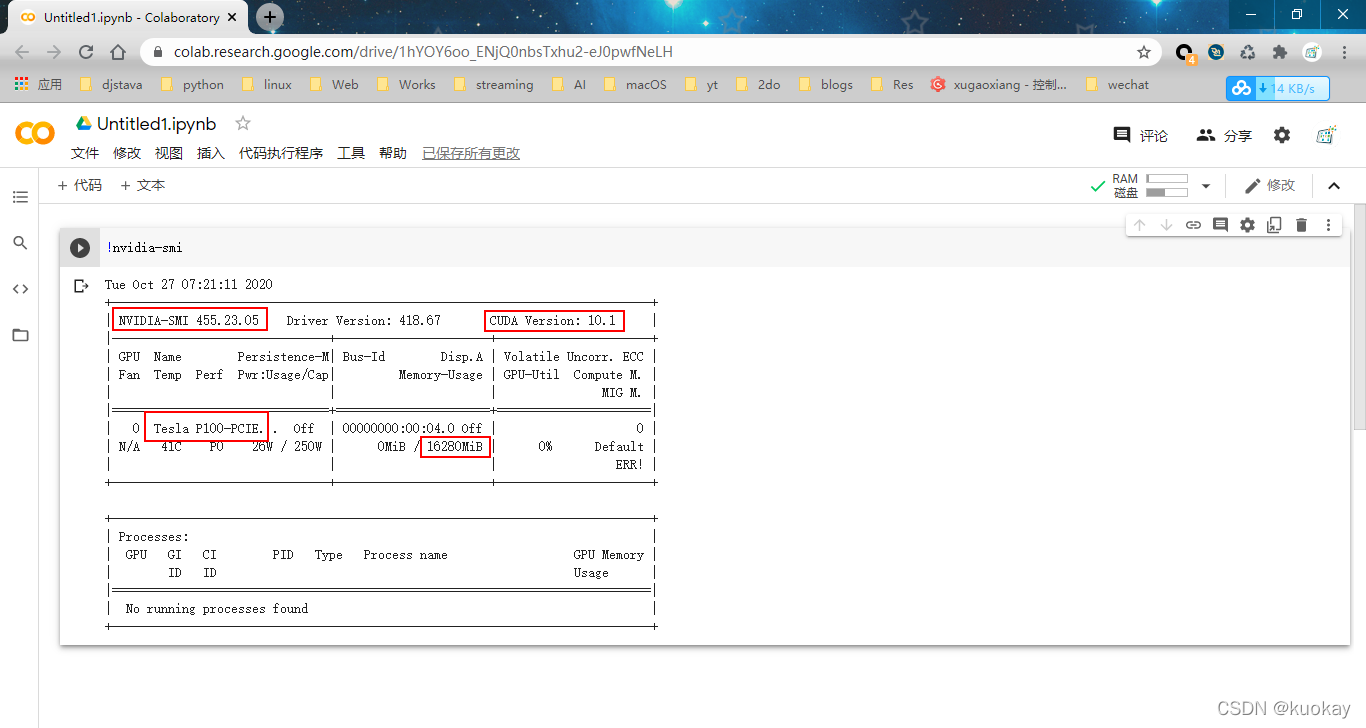The height and width of the screenshot is (728, 1366).
Task: Add comment to the cell
Action: [1220, 225]
